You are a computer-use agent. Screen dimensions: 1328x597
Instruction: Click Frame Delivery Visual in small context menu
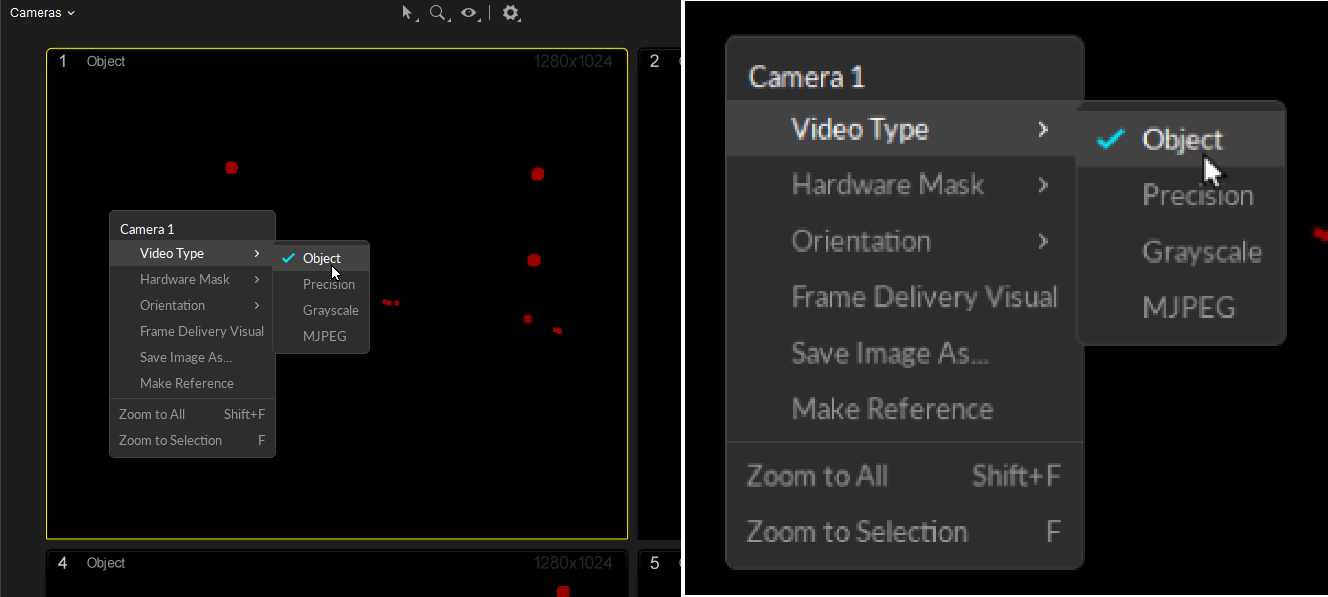(201, 331)
